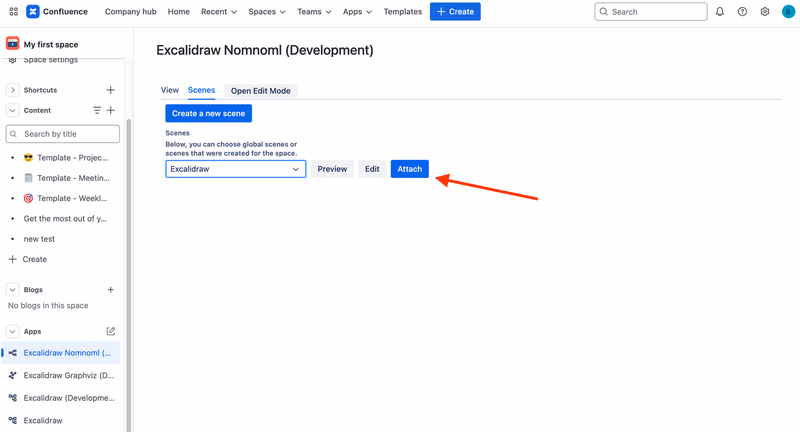Screen dimensions: 800x432
Task: Open Excalidraw Nomnoml app in sidebar
Action: 61,352
